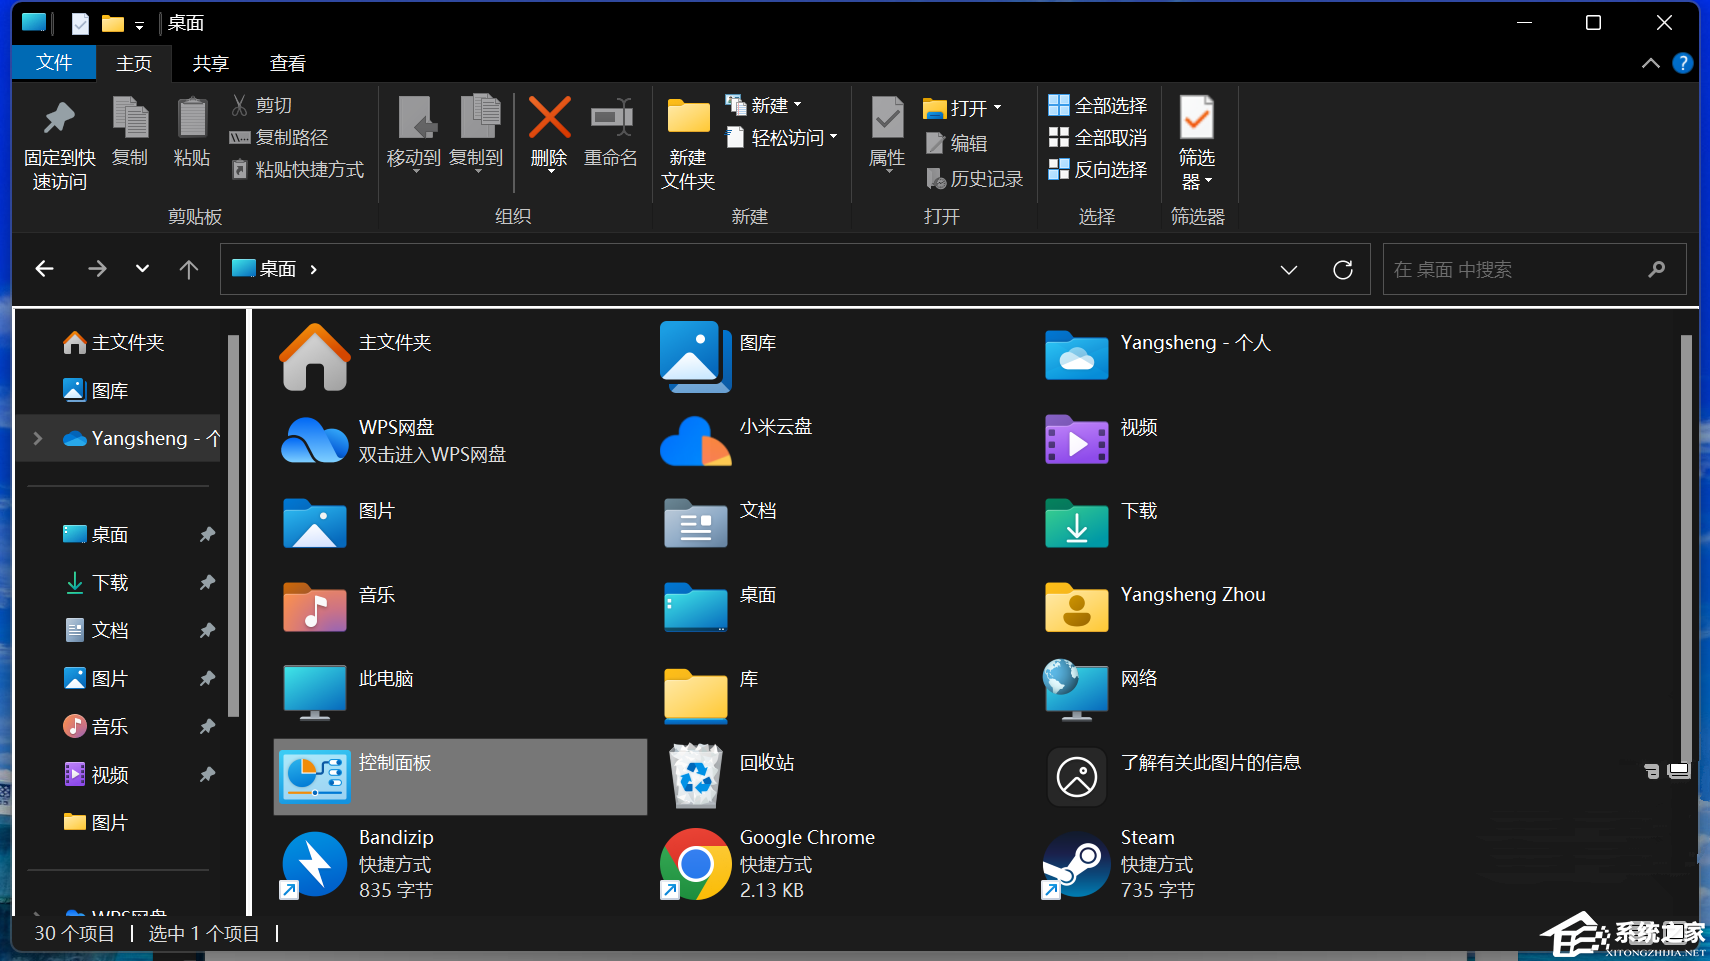Select the Bandizip shortcut icon
The image size is (1710, 961).
(x=314, y=864)
